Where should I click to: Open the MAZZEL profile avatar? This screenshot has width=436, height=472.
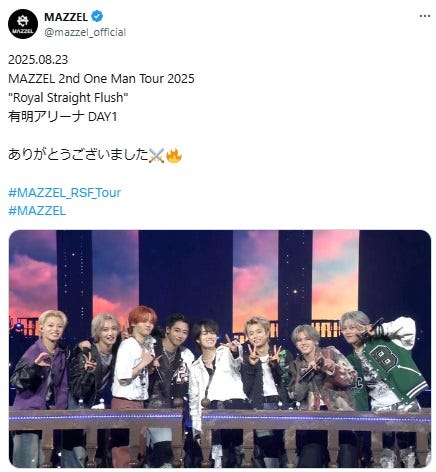click(23, 24)
